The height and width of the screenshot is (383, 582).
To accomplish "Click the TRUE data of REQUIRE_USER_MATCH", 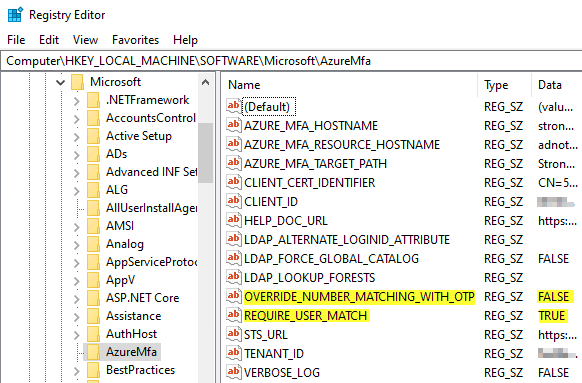I will click(552, 316).
